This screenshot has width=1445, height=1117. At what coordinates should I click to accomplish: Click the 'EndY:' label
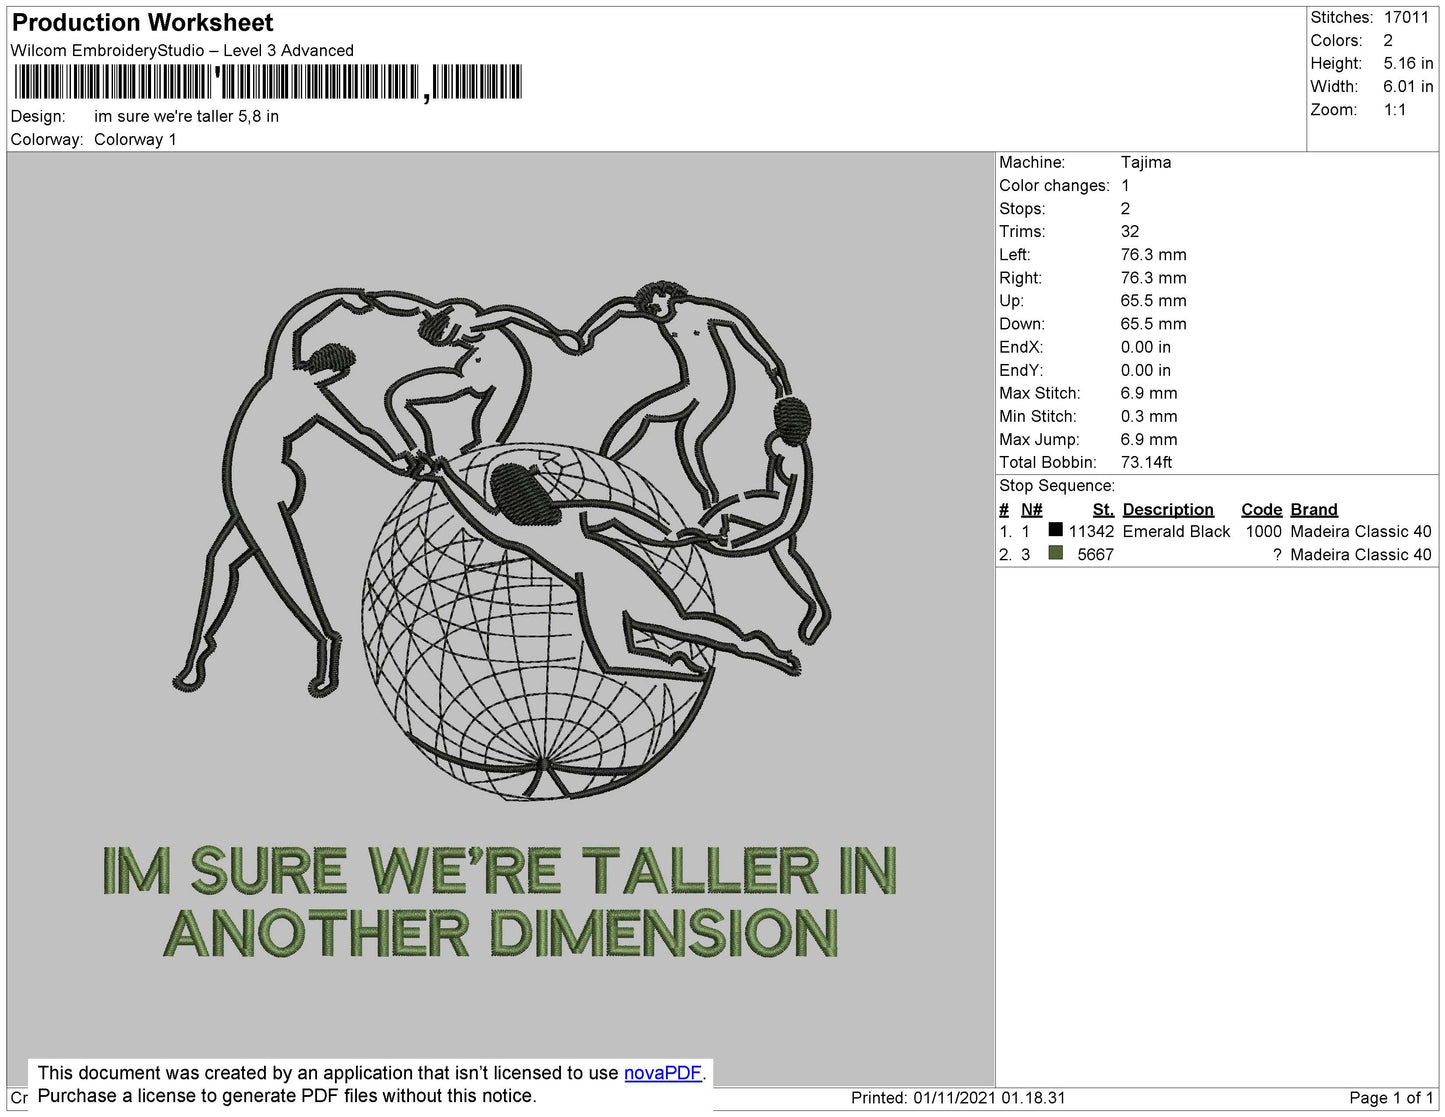click(x=1021, y=370)
